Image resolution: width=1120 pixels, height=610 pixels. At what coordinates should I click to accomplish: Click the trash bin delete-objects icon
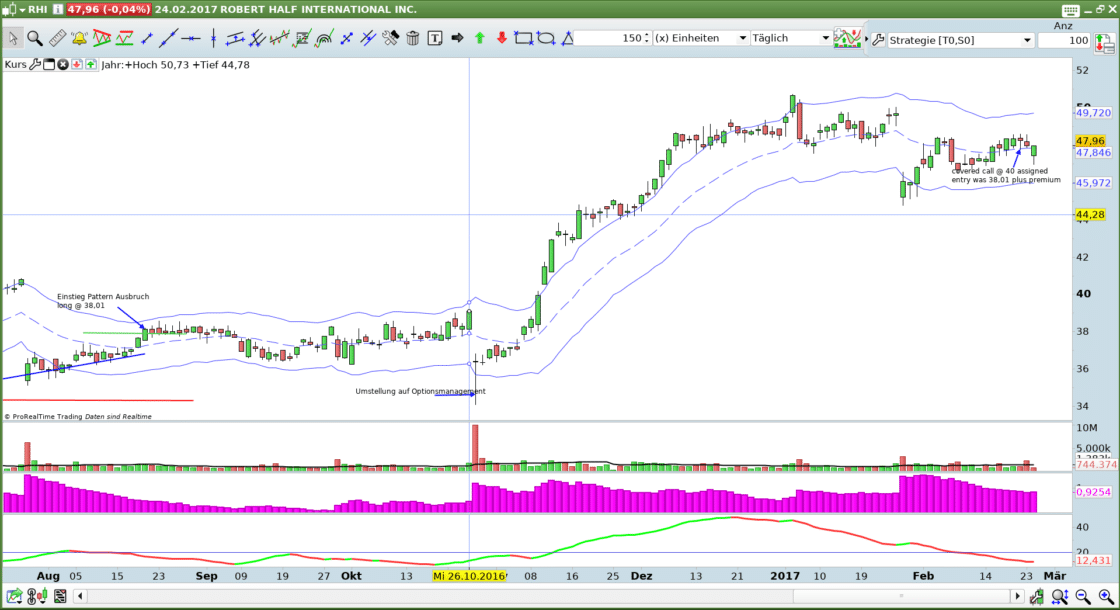point(412,38)
